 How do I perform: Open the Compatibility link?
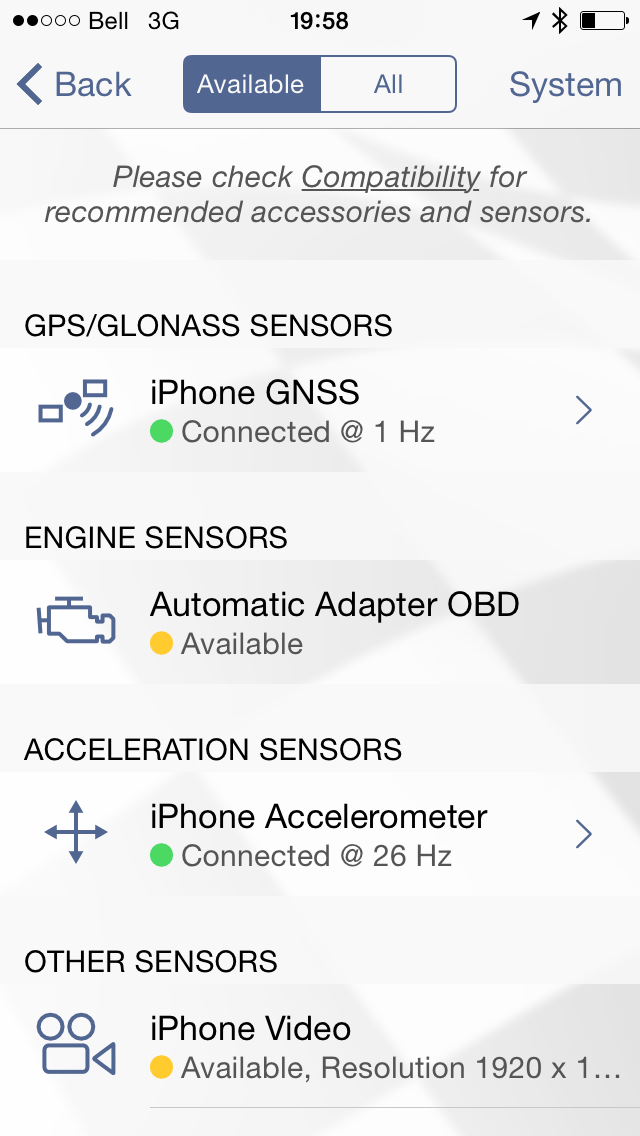(391, 177)
